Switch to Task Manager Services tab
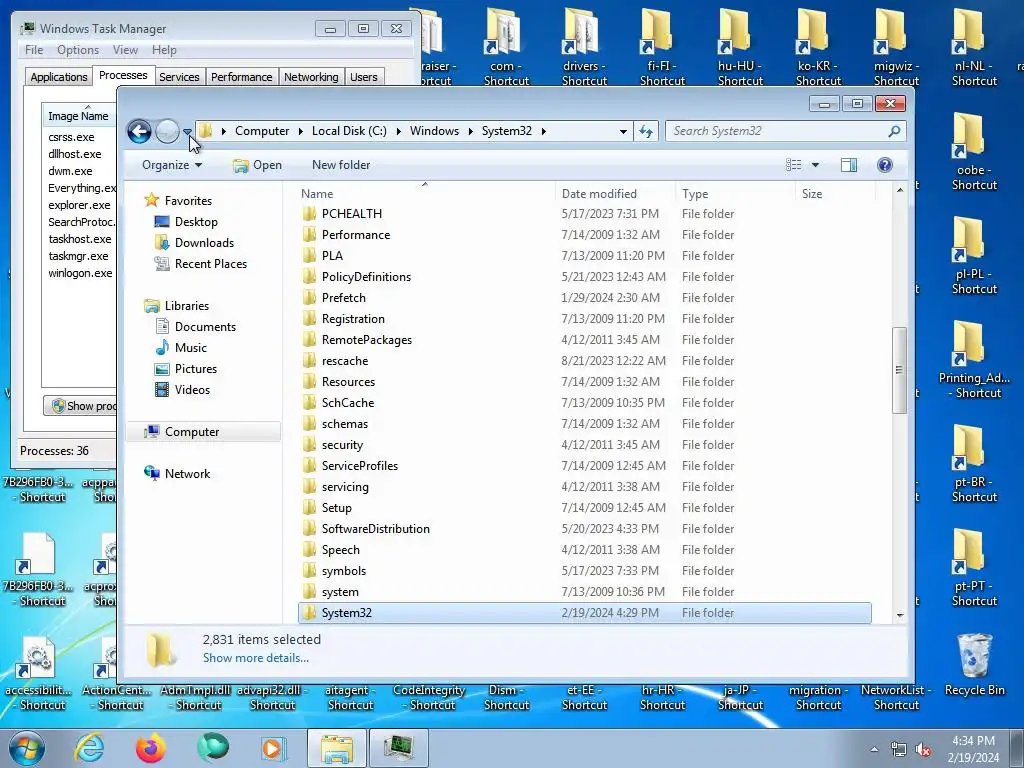The width and height of the screenshot is (1024, 768). tap(179, 77)
